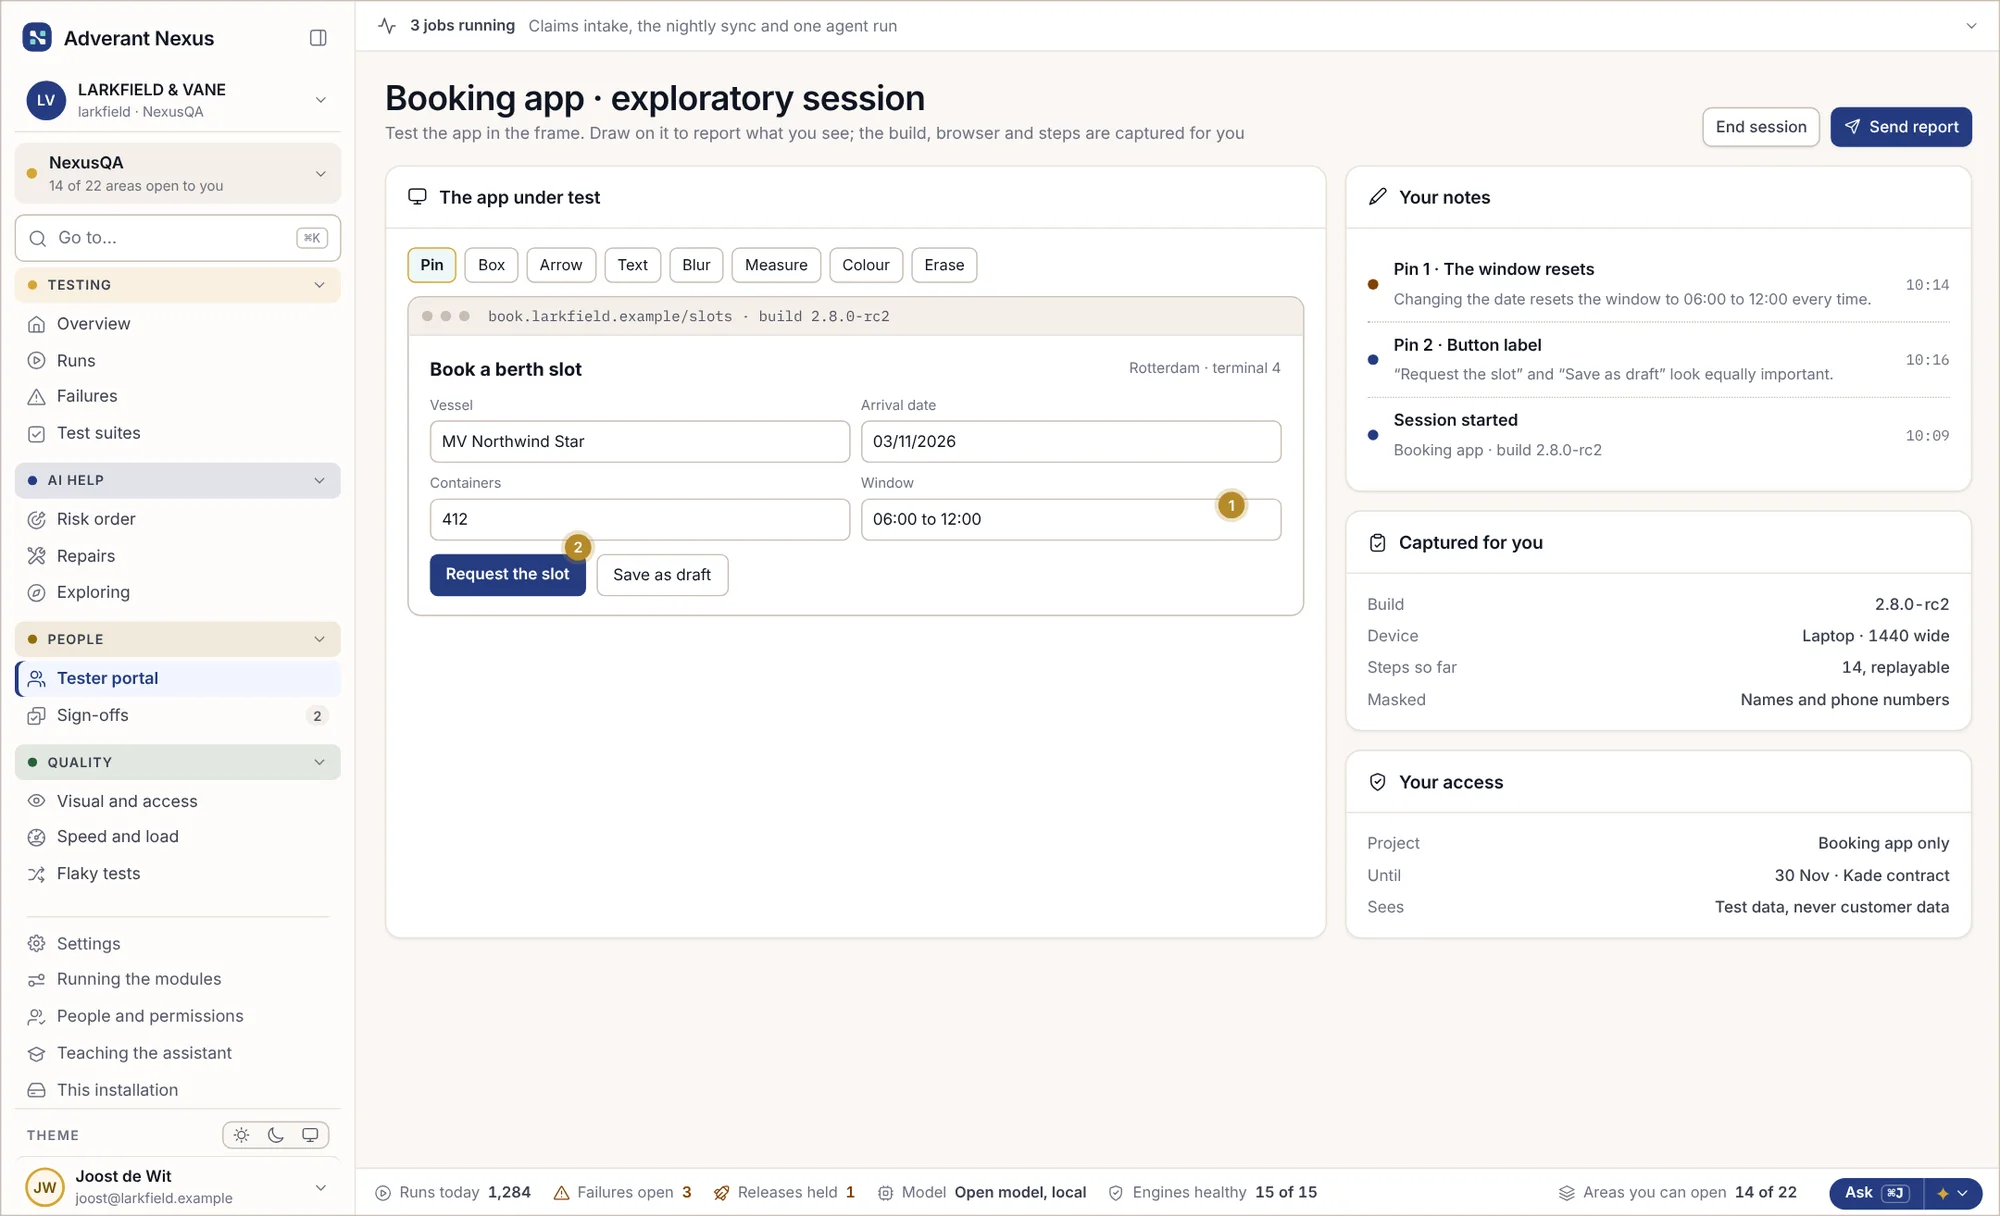The width and height of the screenshot is (2000, 1216).
Task: Open Running the modules
Action: (178, 979)
